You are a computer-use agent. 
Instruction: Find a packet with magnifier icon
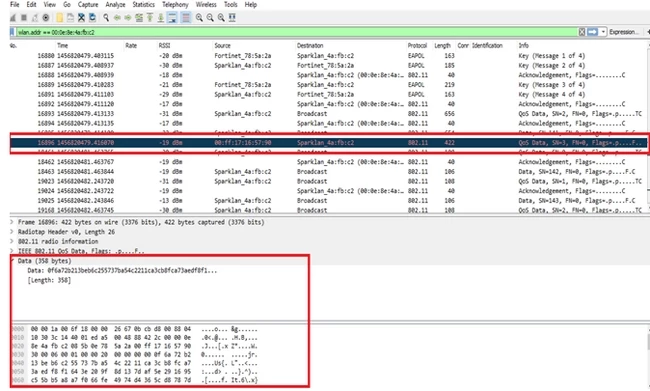[x=106, y=17]
